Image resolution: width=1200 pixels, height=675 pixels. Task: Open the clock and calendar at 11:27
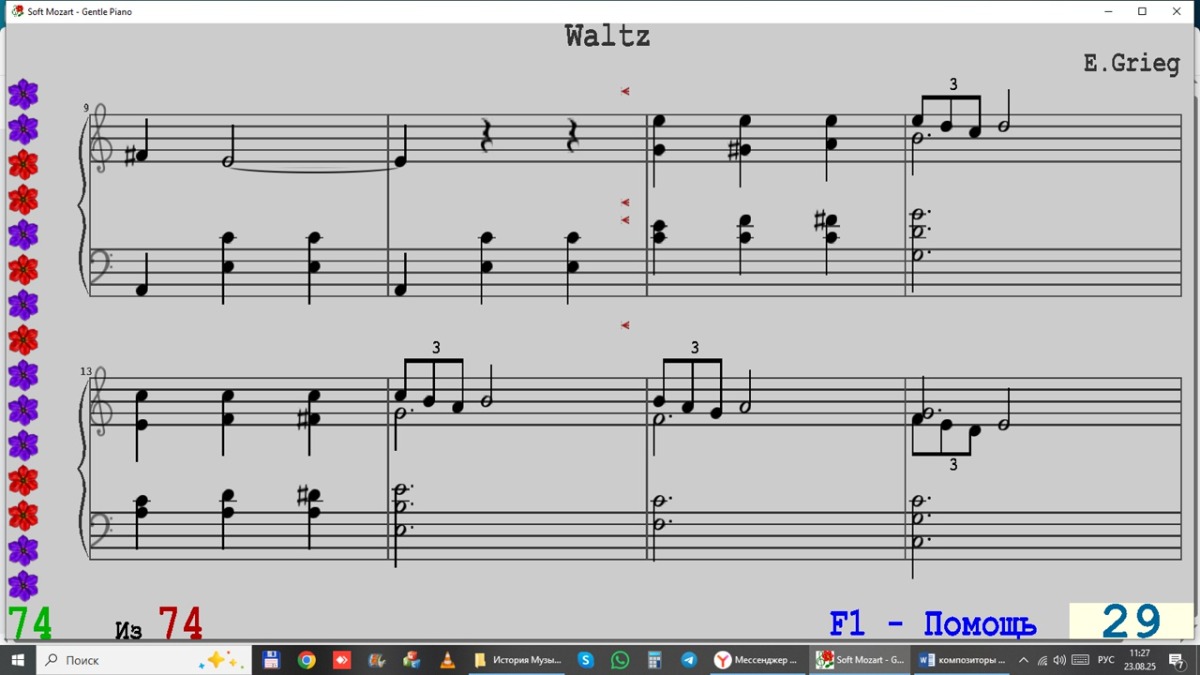[x=1140, y=660]
